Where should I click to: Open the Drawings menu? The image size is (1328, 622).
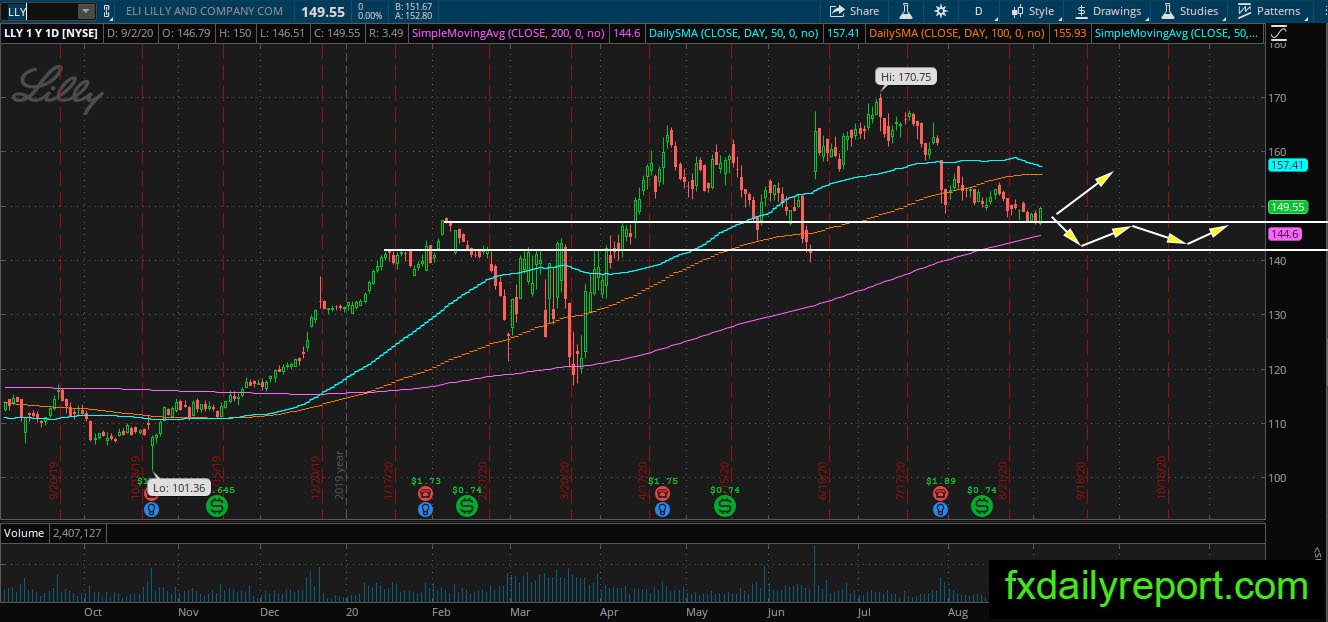1108,11
